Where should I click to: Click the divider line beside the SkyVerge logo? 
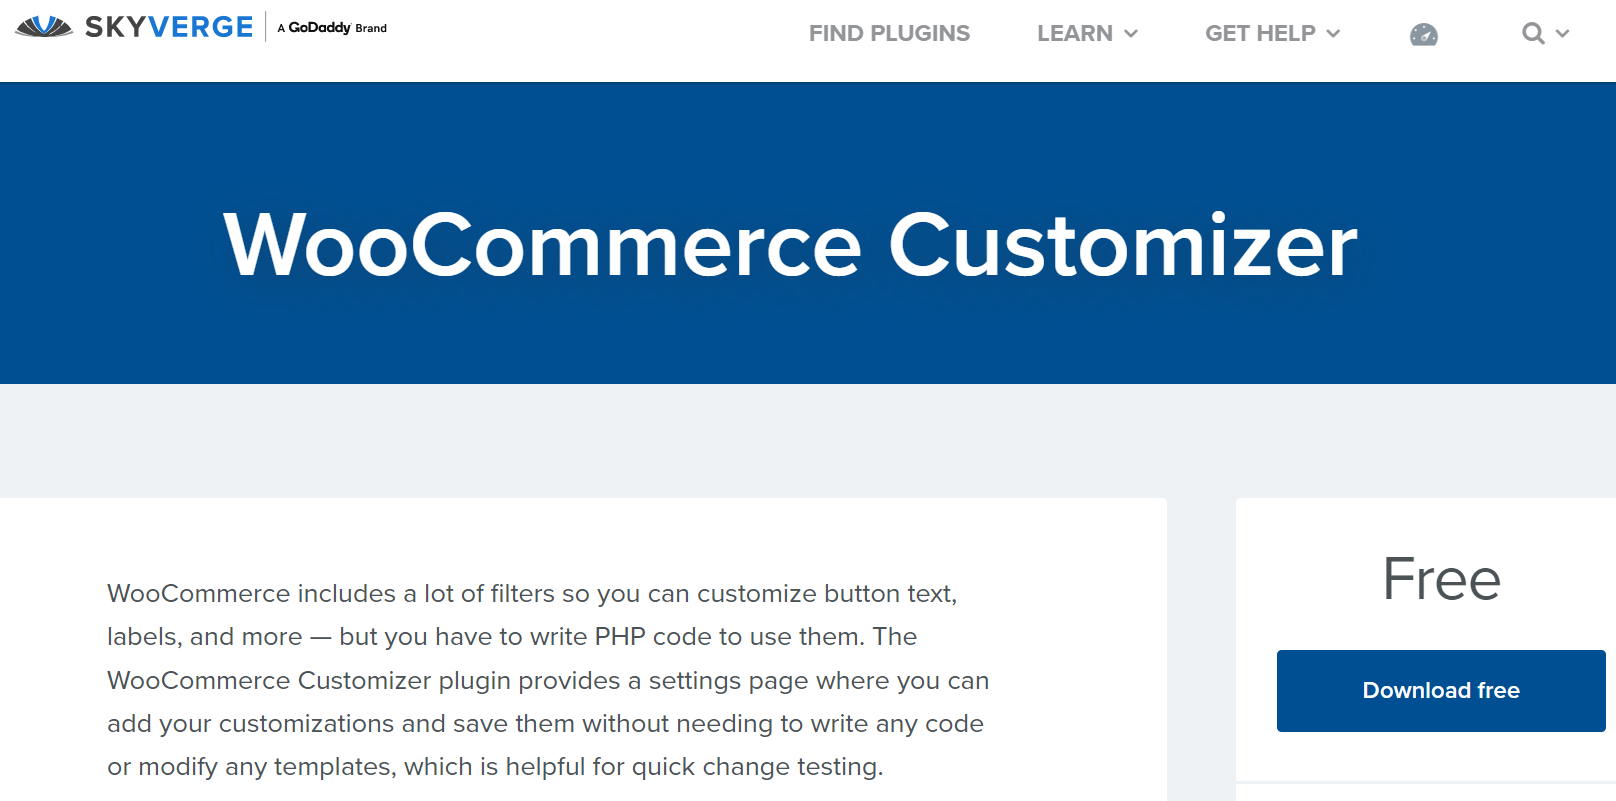tap(266, 27)
